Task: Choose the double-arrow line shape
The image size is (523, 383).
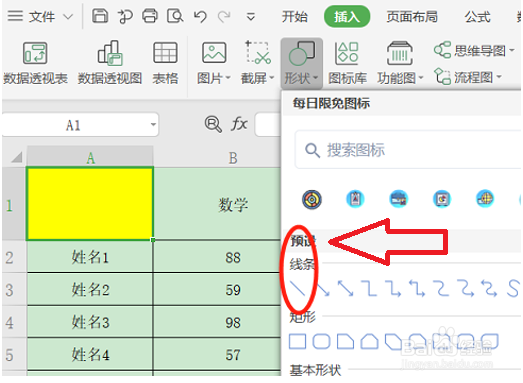Action: click(346, 288)
